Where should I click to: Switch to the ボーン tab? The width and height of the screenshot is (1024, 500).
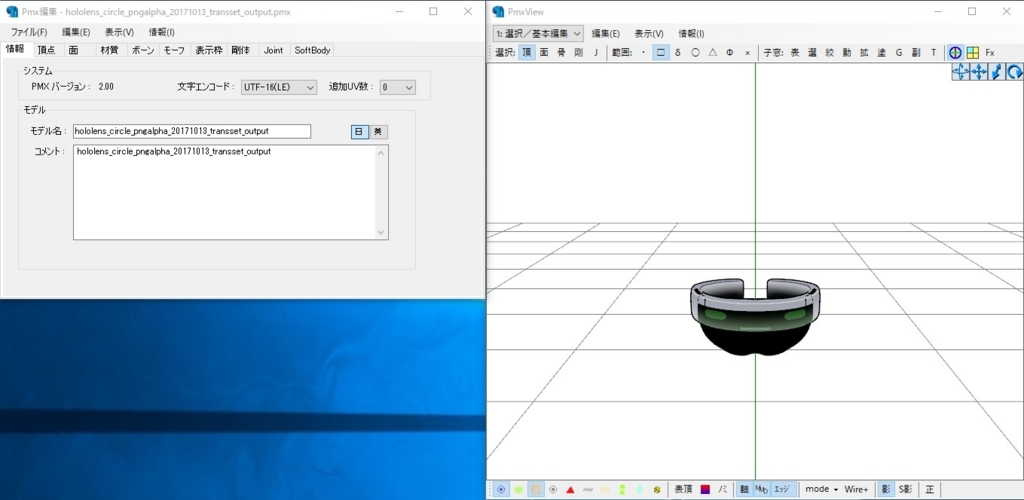pyautogui.click(x=143, y=50)
